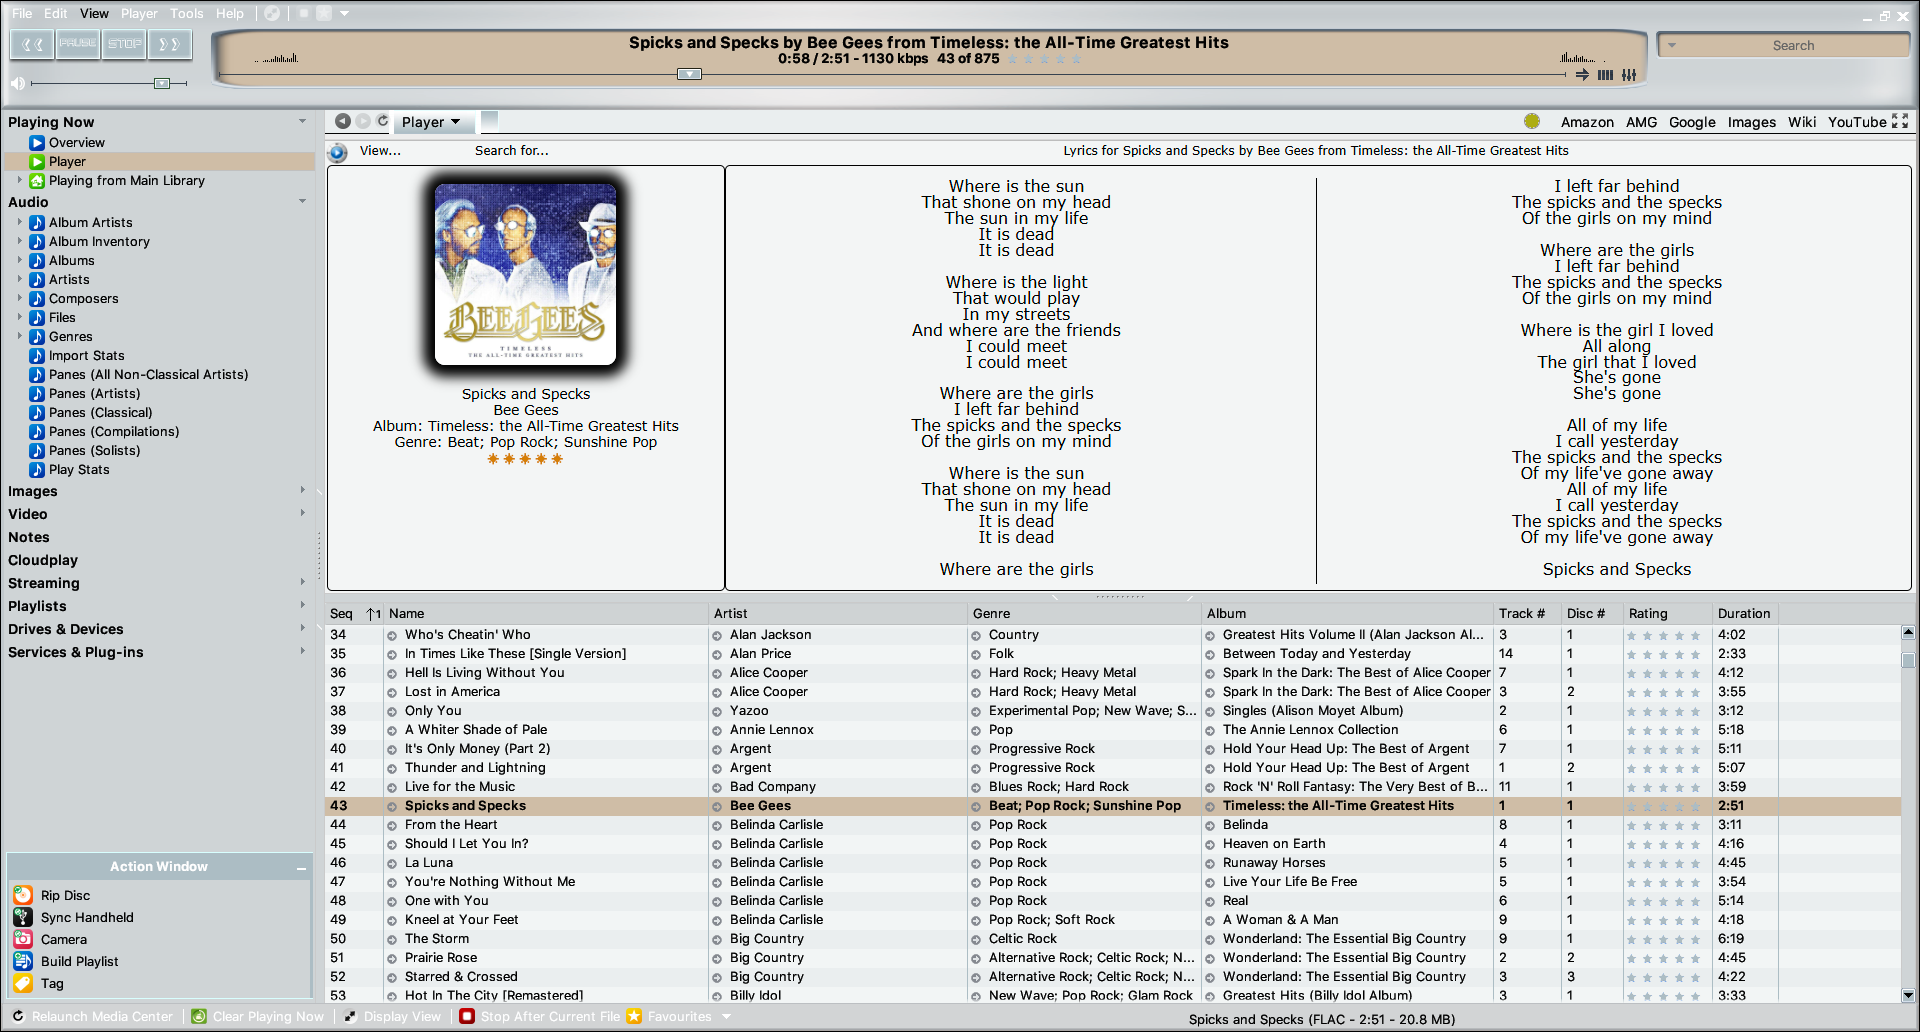Open the YouTube link
This screenshot has height=1032, width=1920.
(x=1857, y=122)
